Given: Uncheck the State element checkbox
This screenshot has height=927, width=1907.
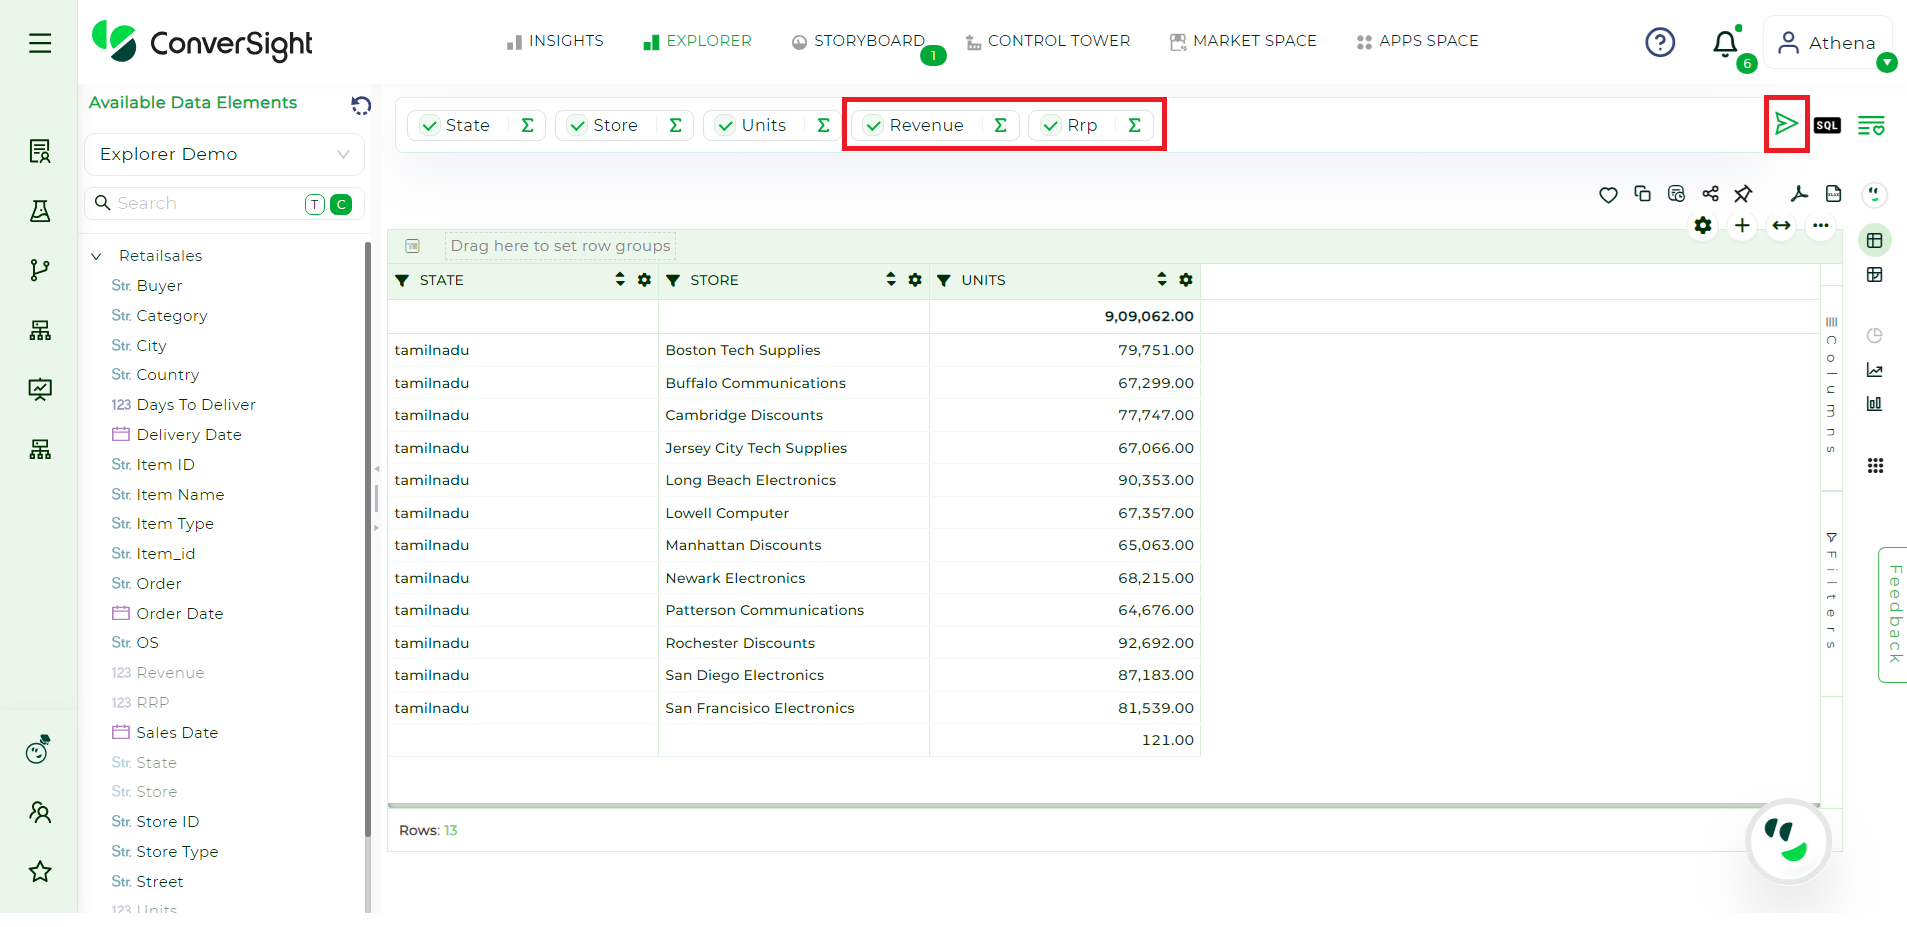Looking at the screenshot, I should [430, 126].
